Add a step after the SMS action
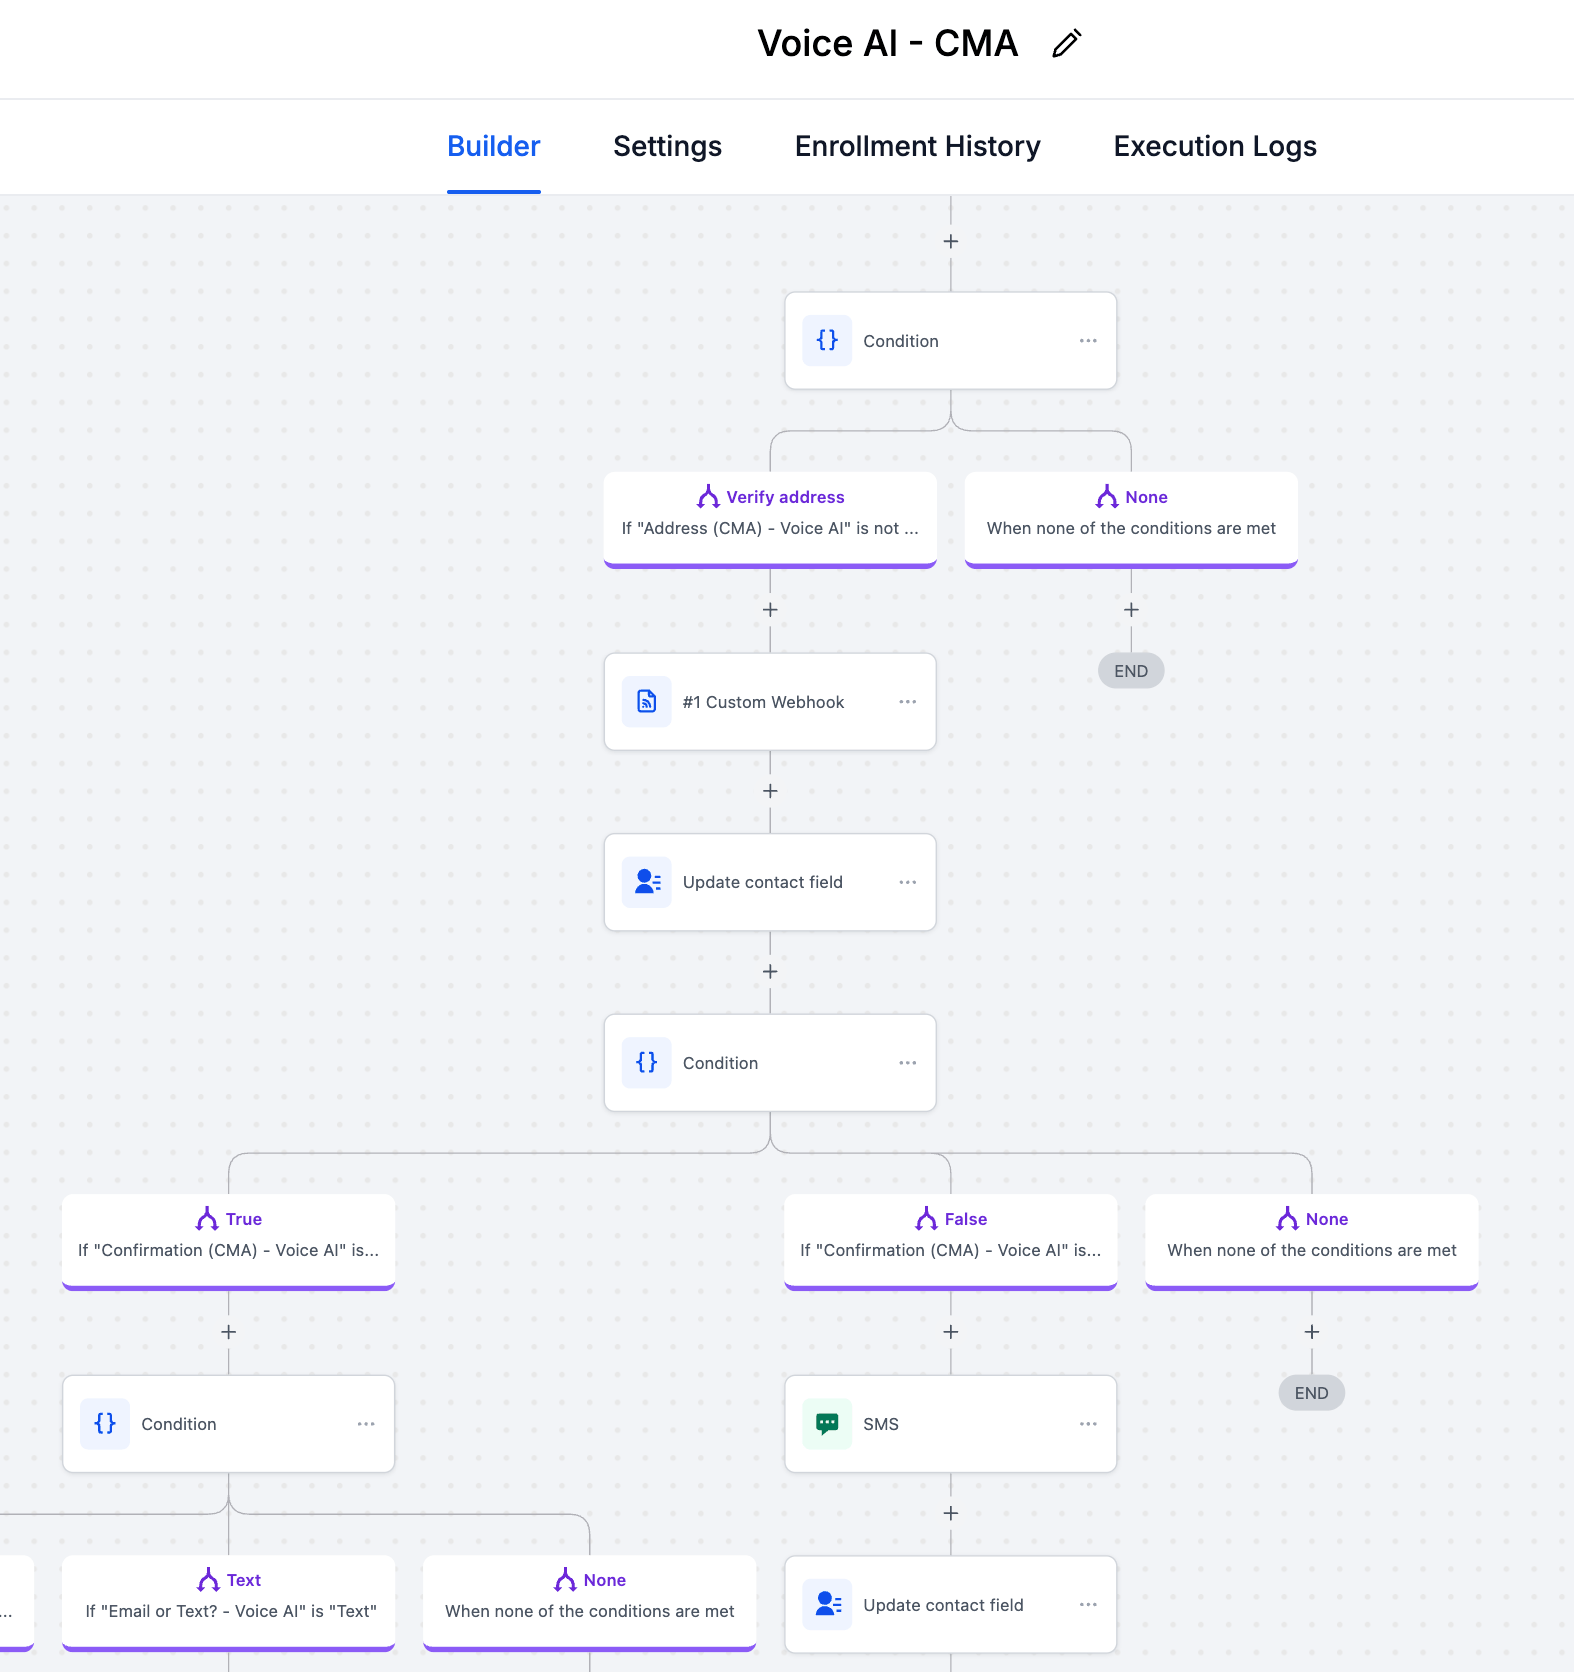Viewport: 1574px width, 1672px height. [x=951, y=1513]
